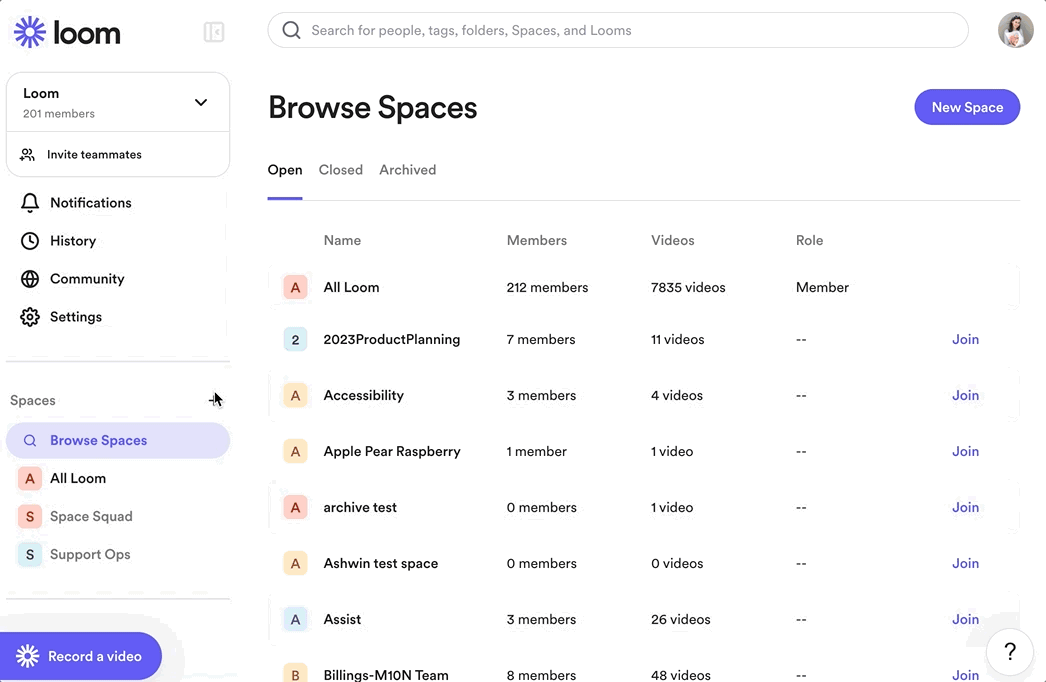Click the New Space button
This screenshot has width=1046, height=682.
[x=966, y=107]
